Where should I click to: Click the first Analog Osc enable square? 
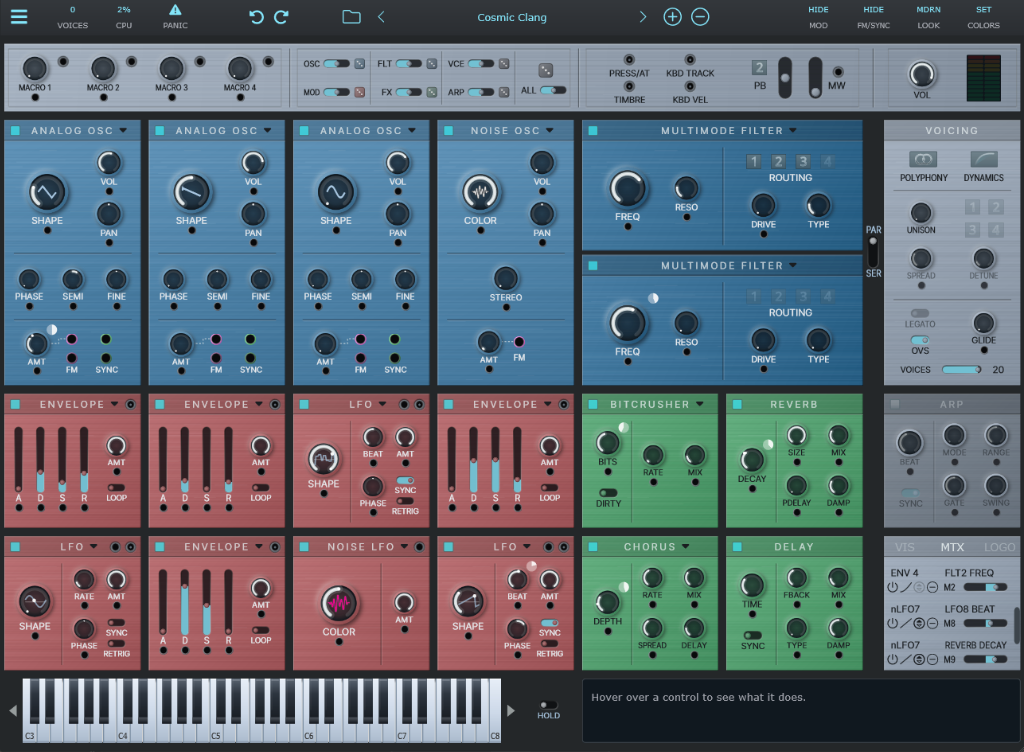point(15,131)
